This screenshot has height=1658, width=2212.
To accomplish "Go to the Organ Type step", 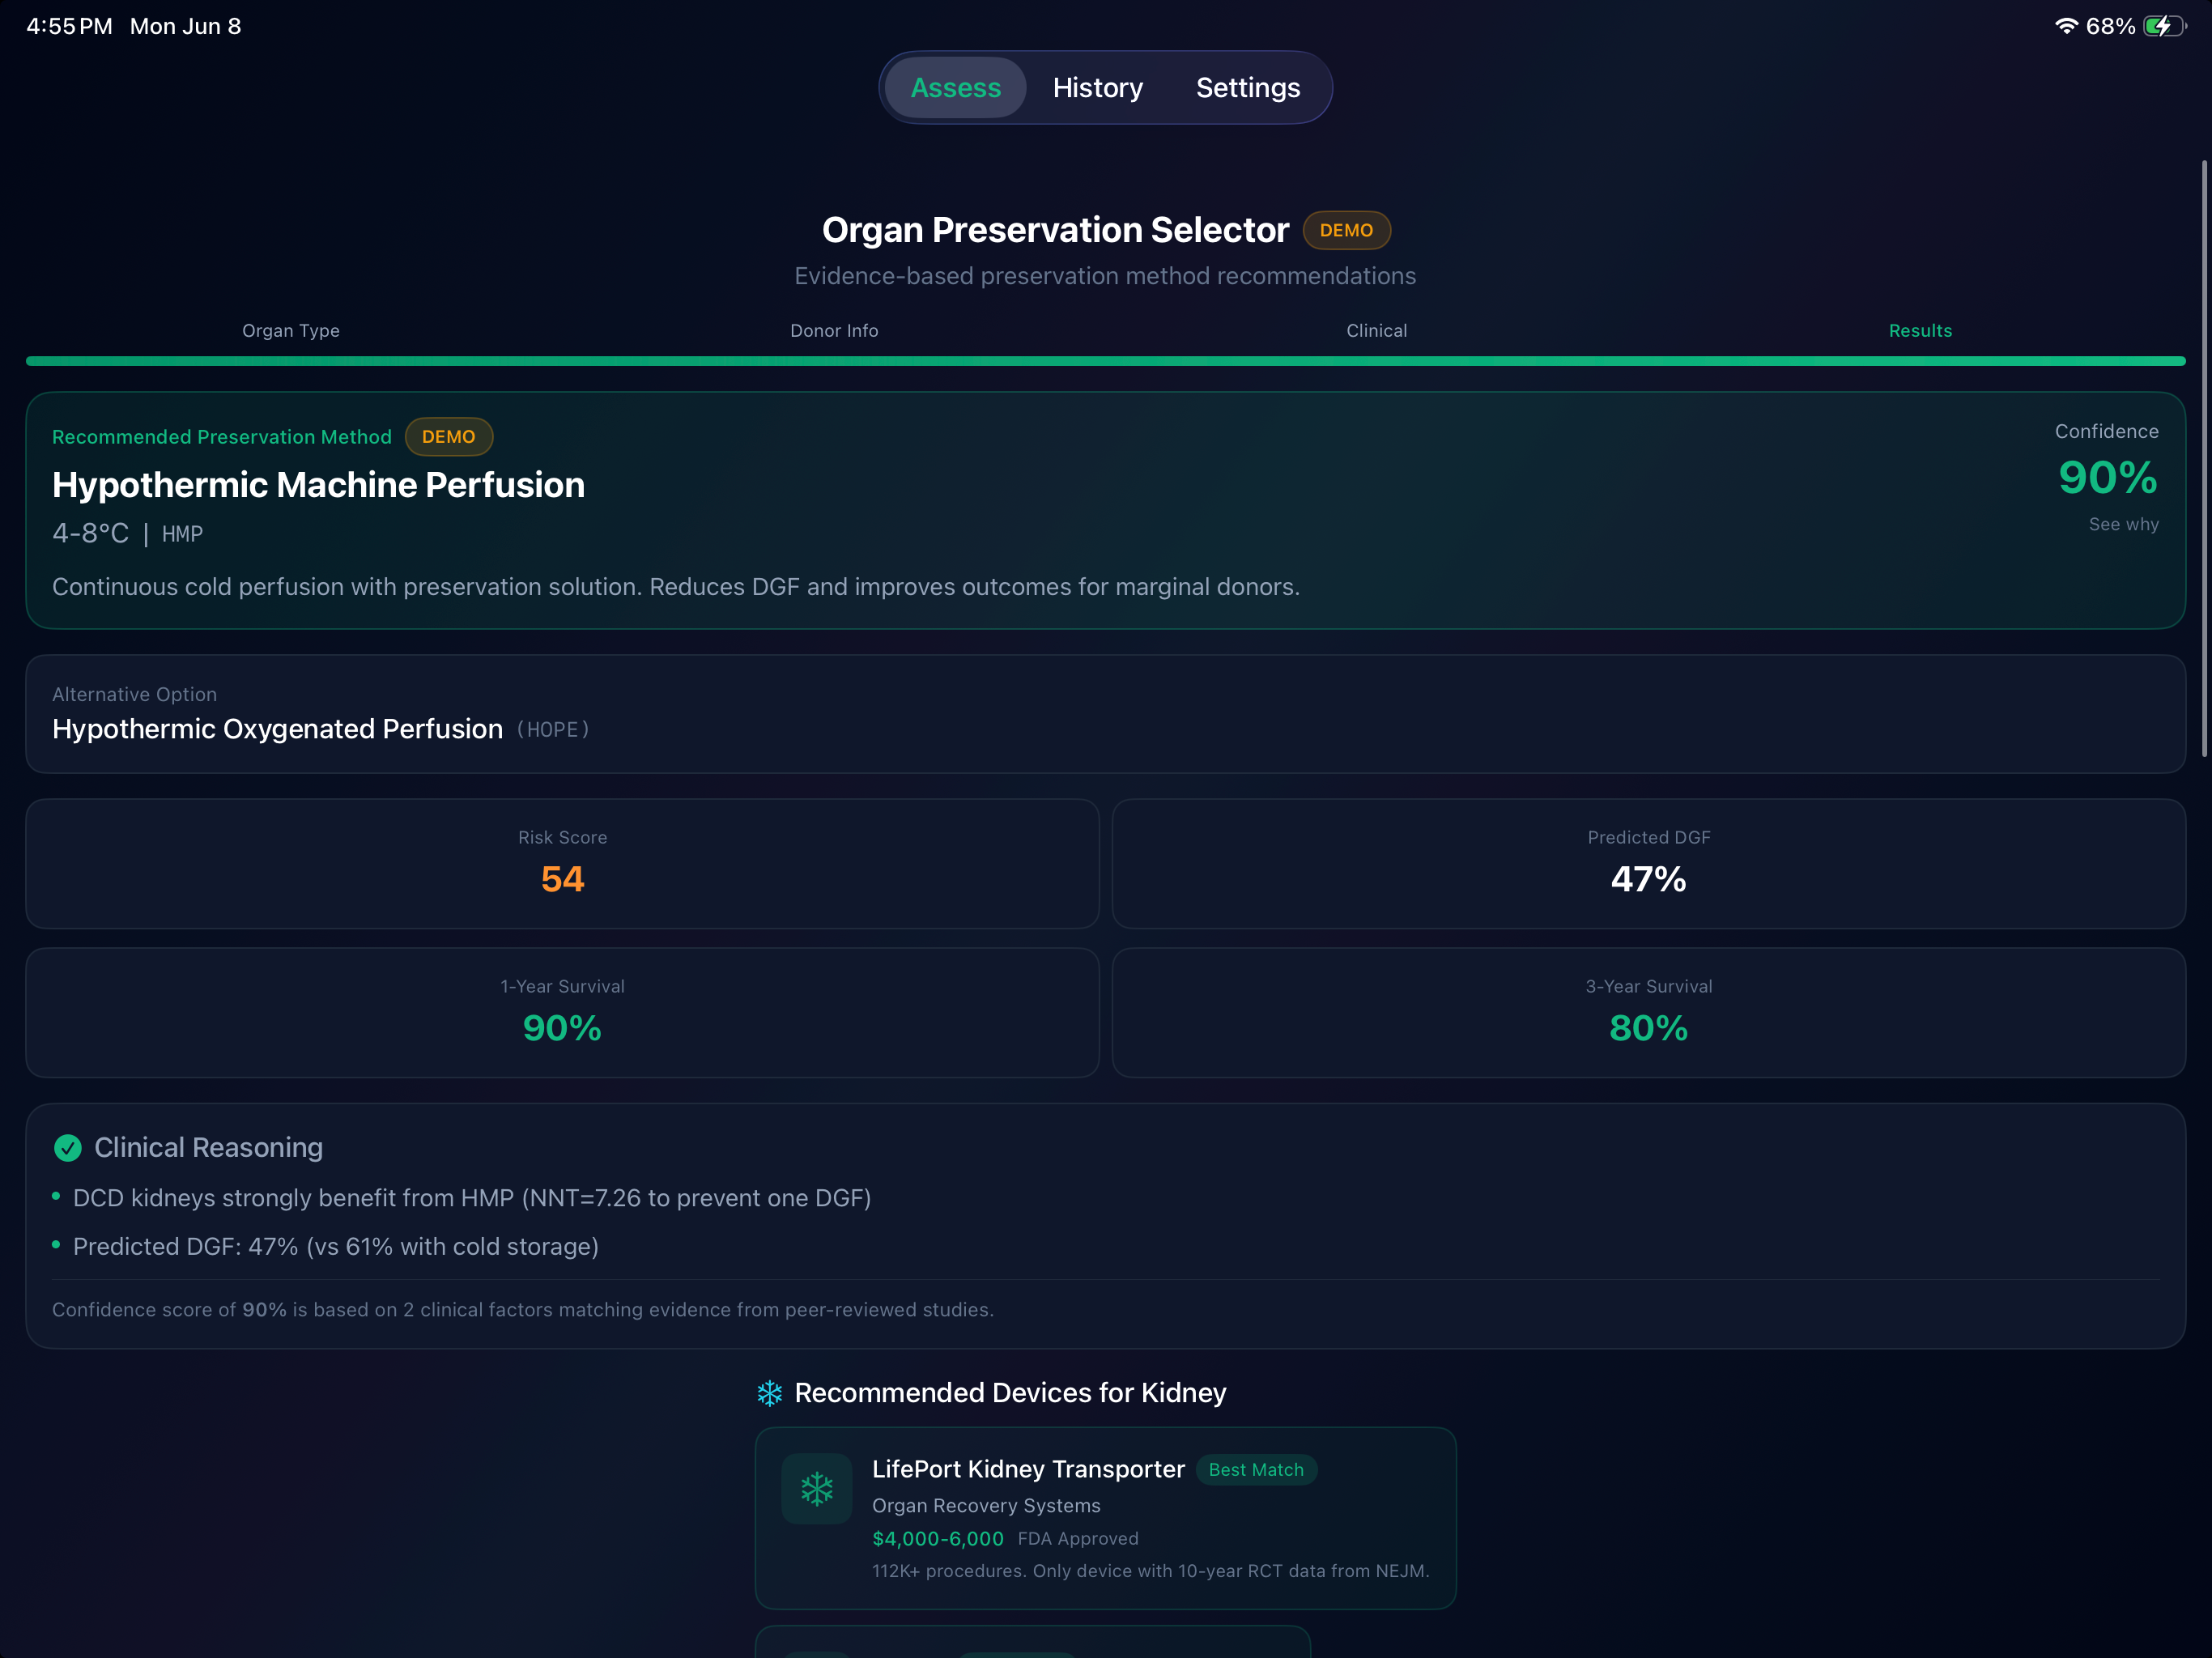I will (x=291, y=330).
